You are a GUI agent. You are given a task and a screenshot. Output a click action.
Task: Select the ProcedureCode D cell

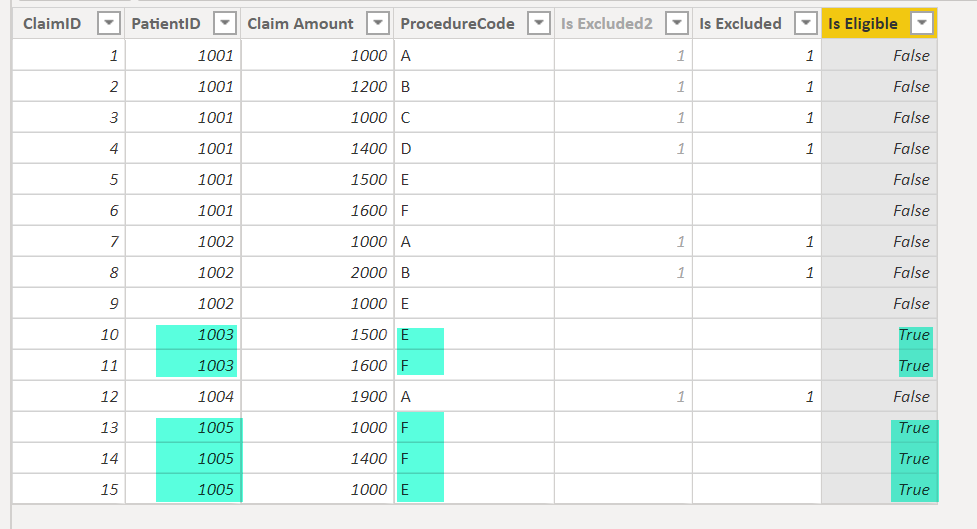(474, 149)
